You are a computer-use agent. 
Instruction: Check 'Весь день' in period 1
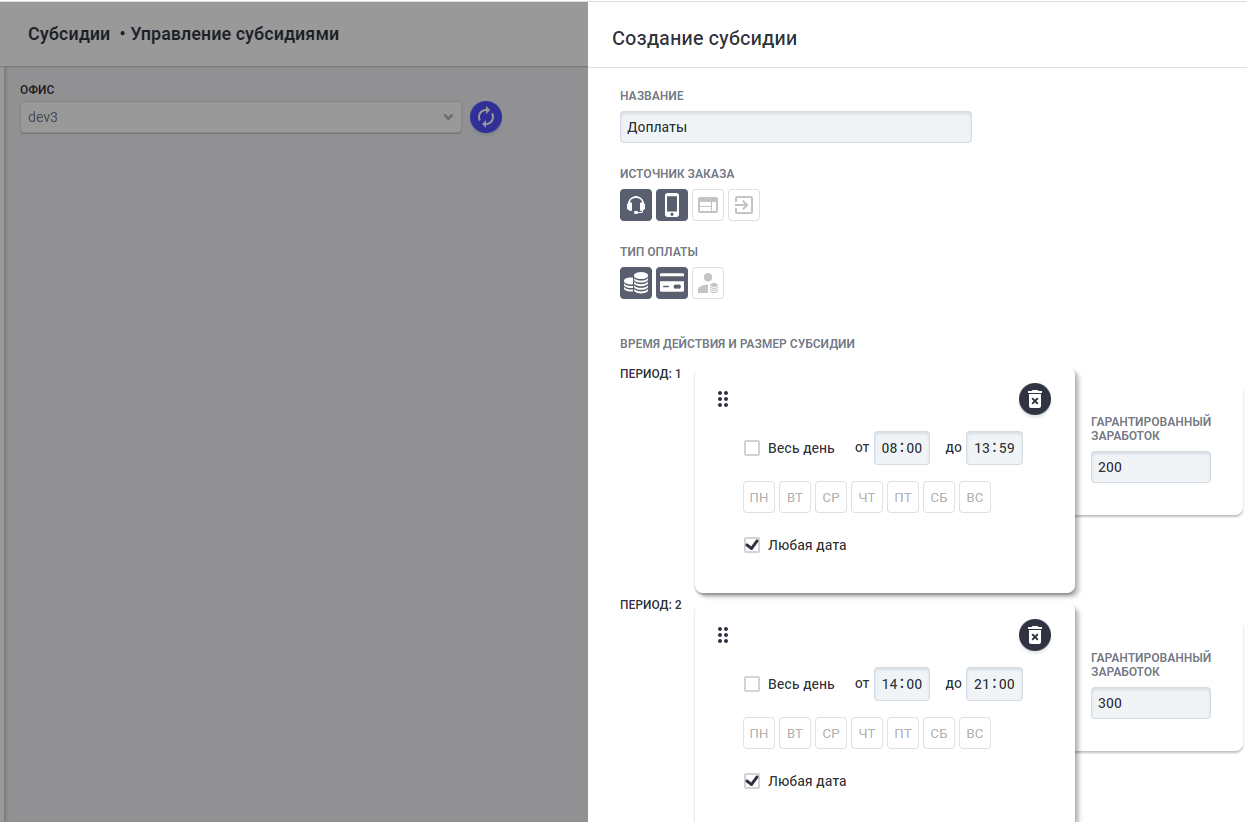tap(752, 448)
